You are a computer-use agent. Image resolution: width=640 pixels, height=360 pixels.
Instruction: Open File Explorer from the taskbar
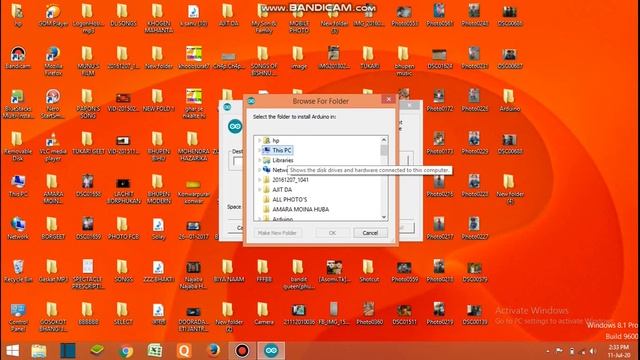pos(39,351)
